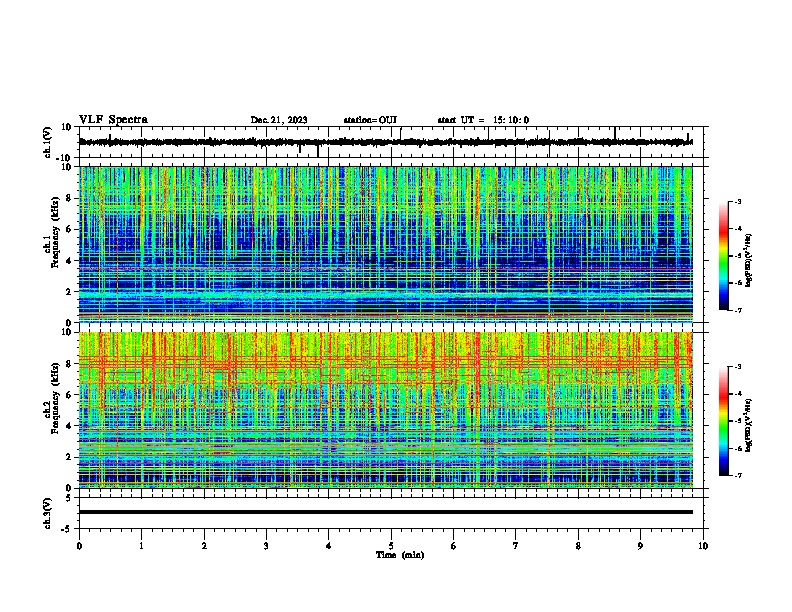Click time axis tick label 3
Screen dimensions: 792x612
pyautogui.click(x=266, y=545)
